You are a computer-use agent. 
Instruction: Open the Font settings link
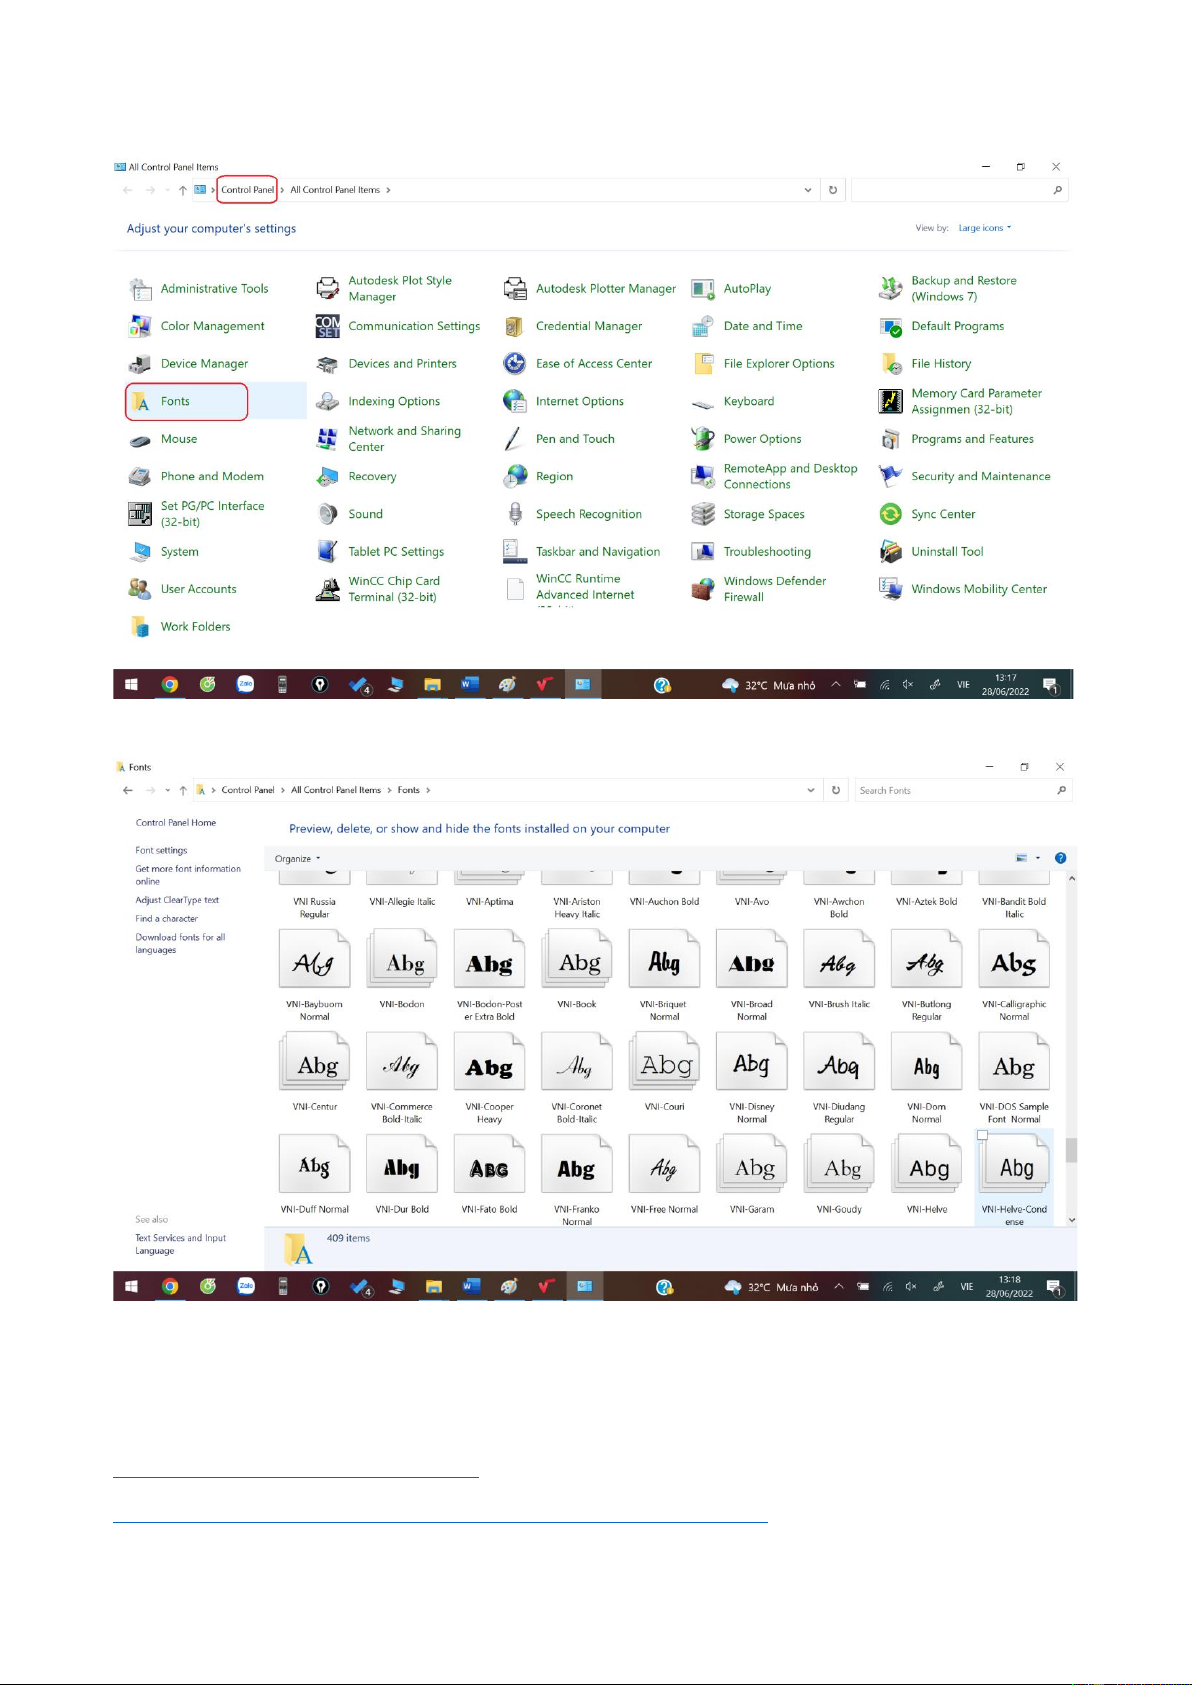click(161, 851)
